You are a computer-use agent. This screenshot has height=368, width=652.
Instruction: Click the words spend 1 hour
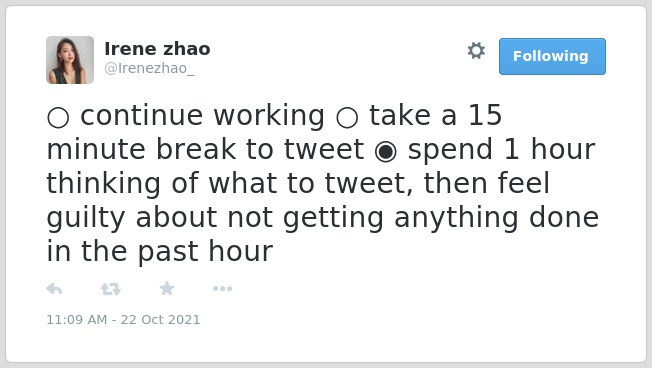[501, 150]
